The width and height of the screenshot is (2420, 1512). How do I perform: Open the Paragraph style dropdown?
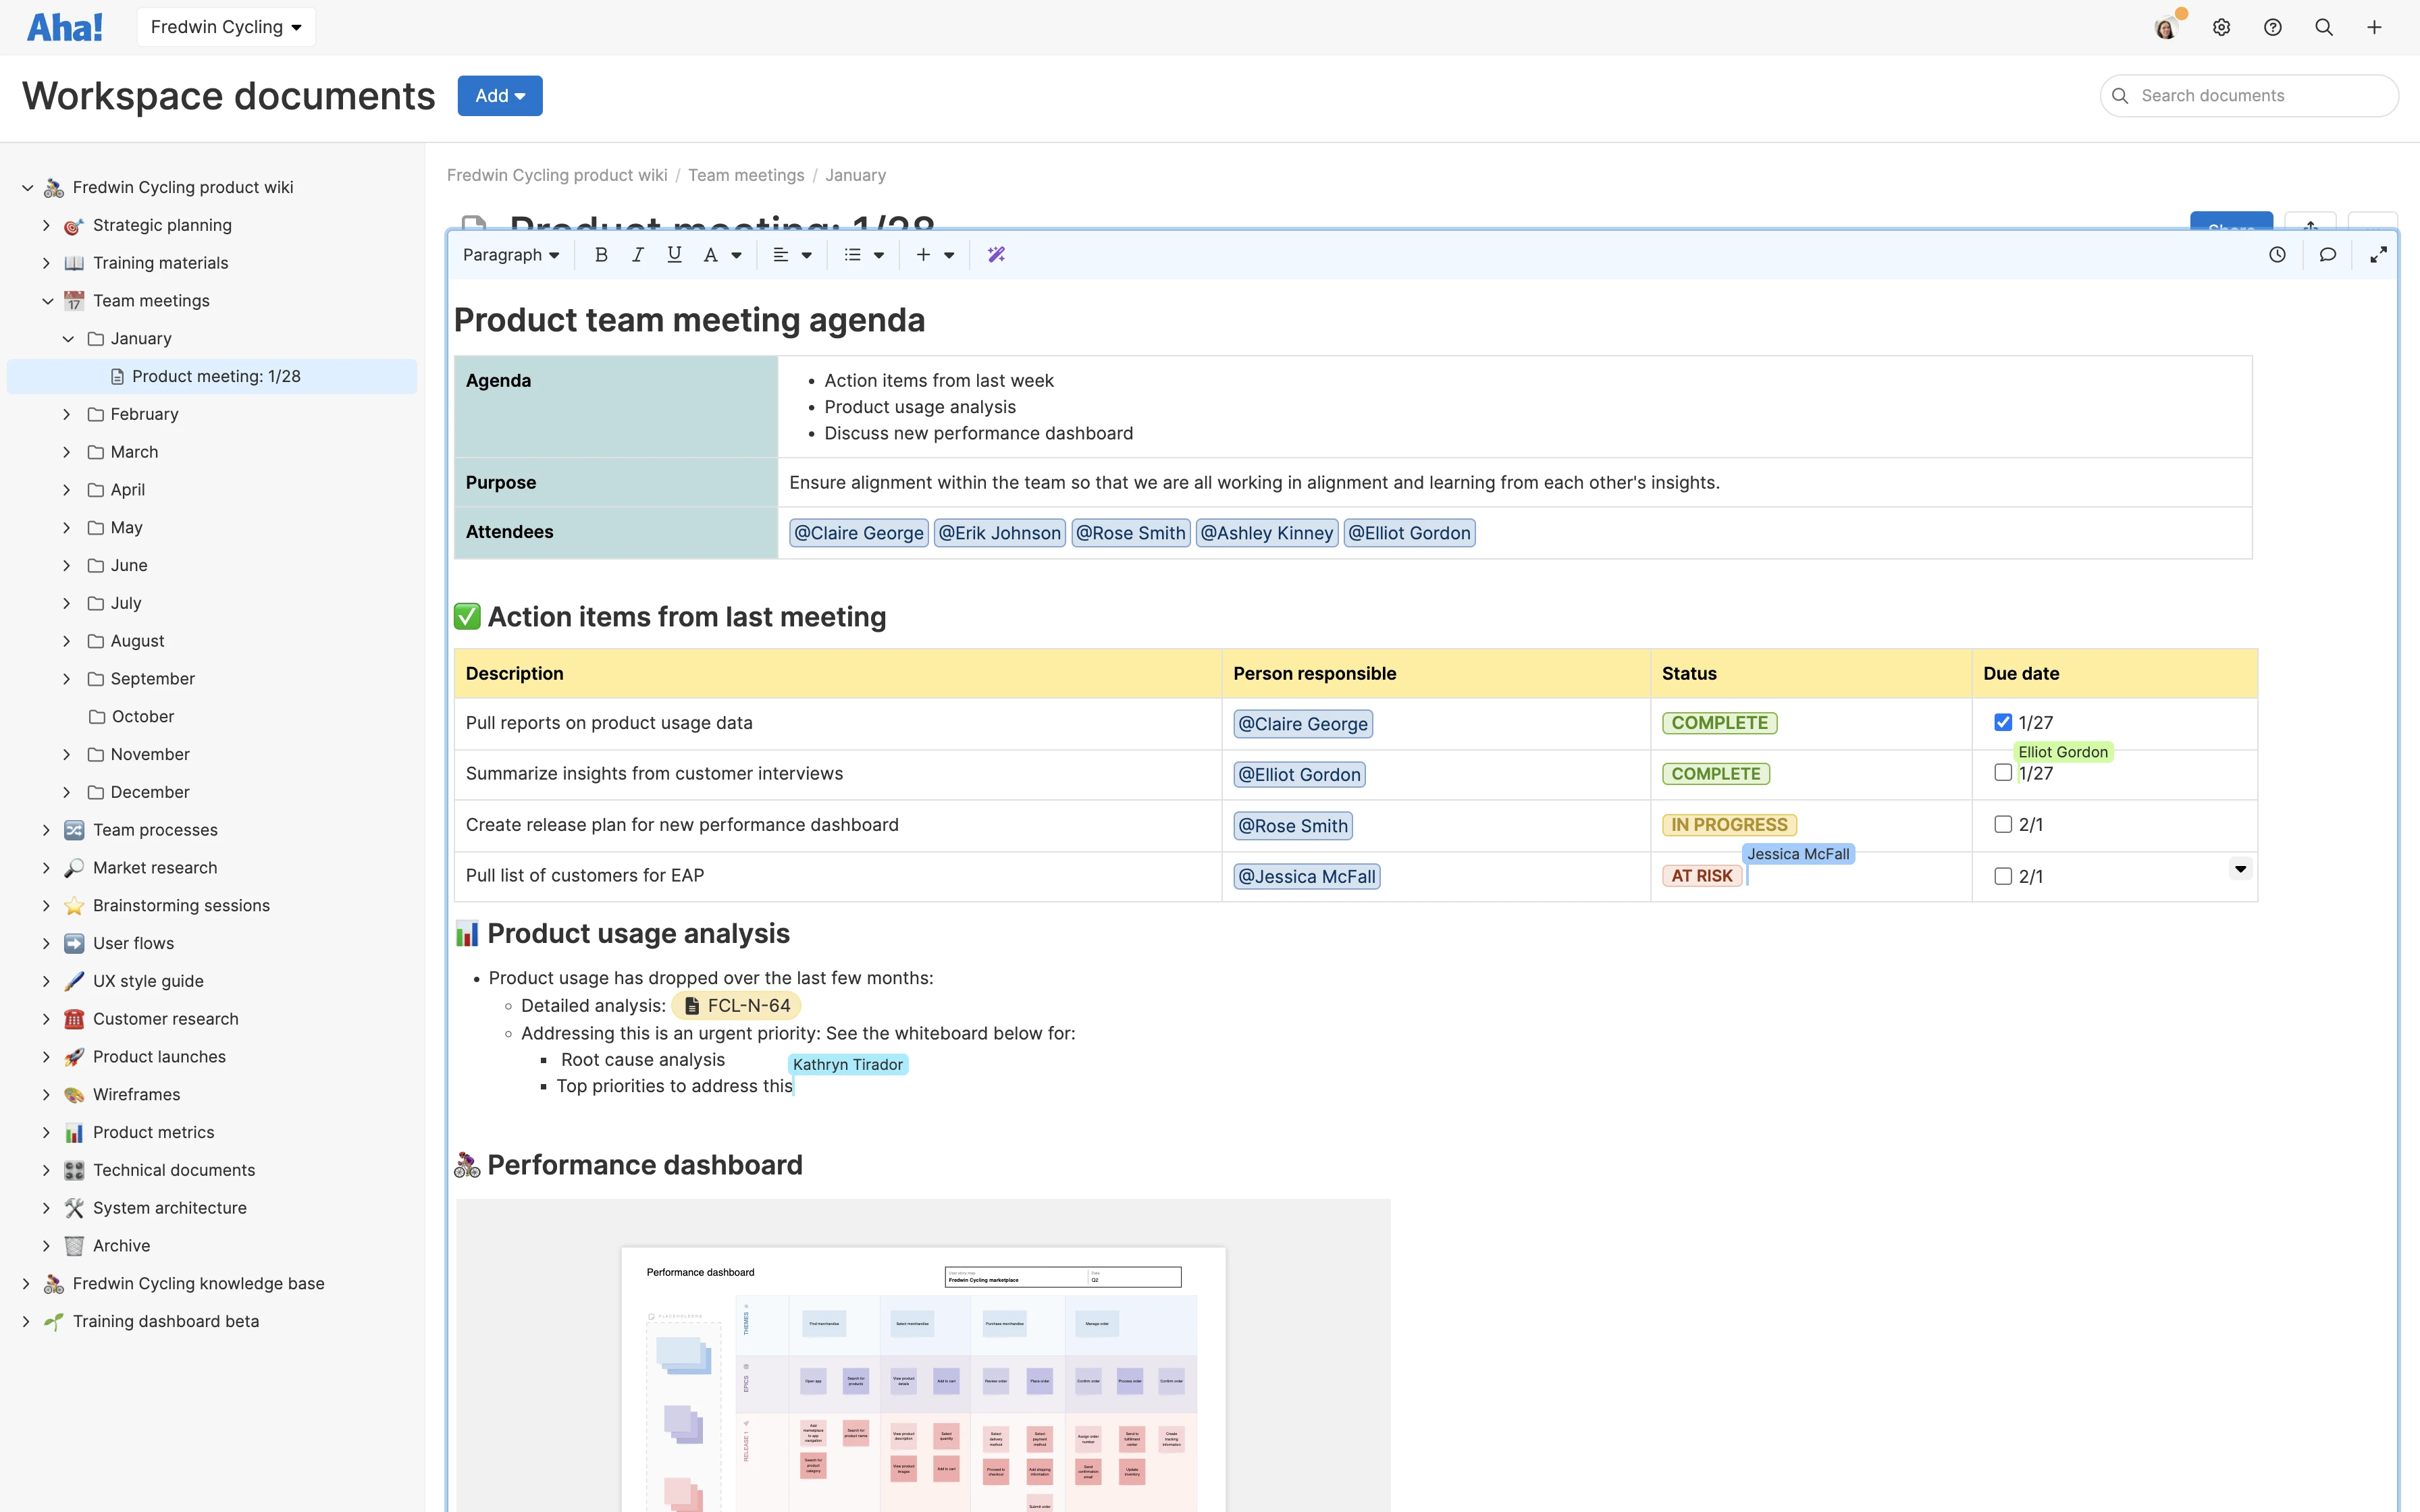tap(510, 254)
